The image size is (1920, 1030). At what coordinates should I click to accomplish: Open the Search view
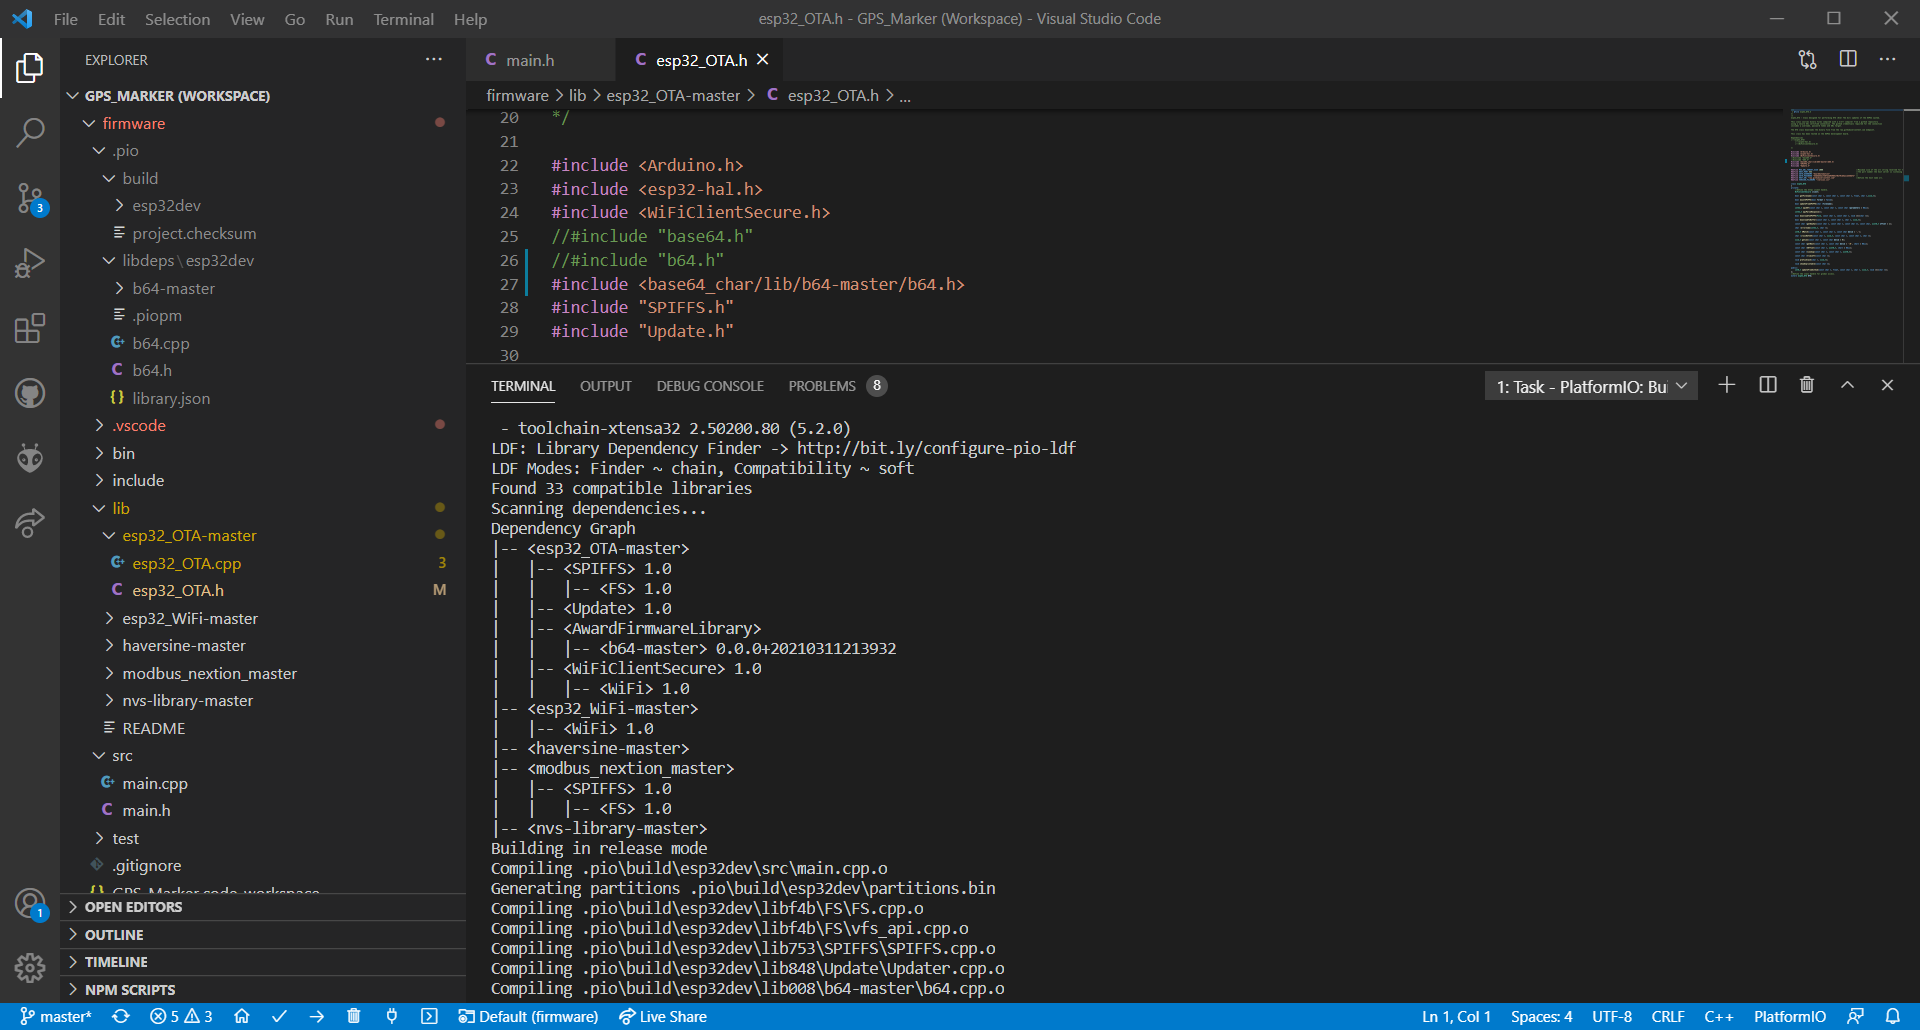coord(31,131)
